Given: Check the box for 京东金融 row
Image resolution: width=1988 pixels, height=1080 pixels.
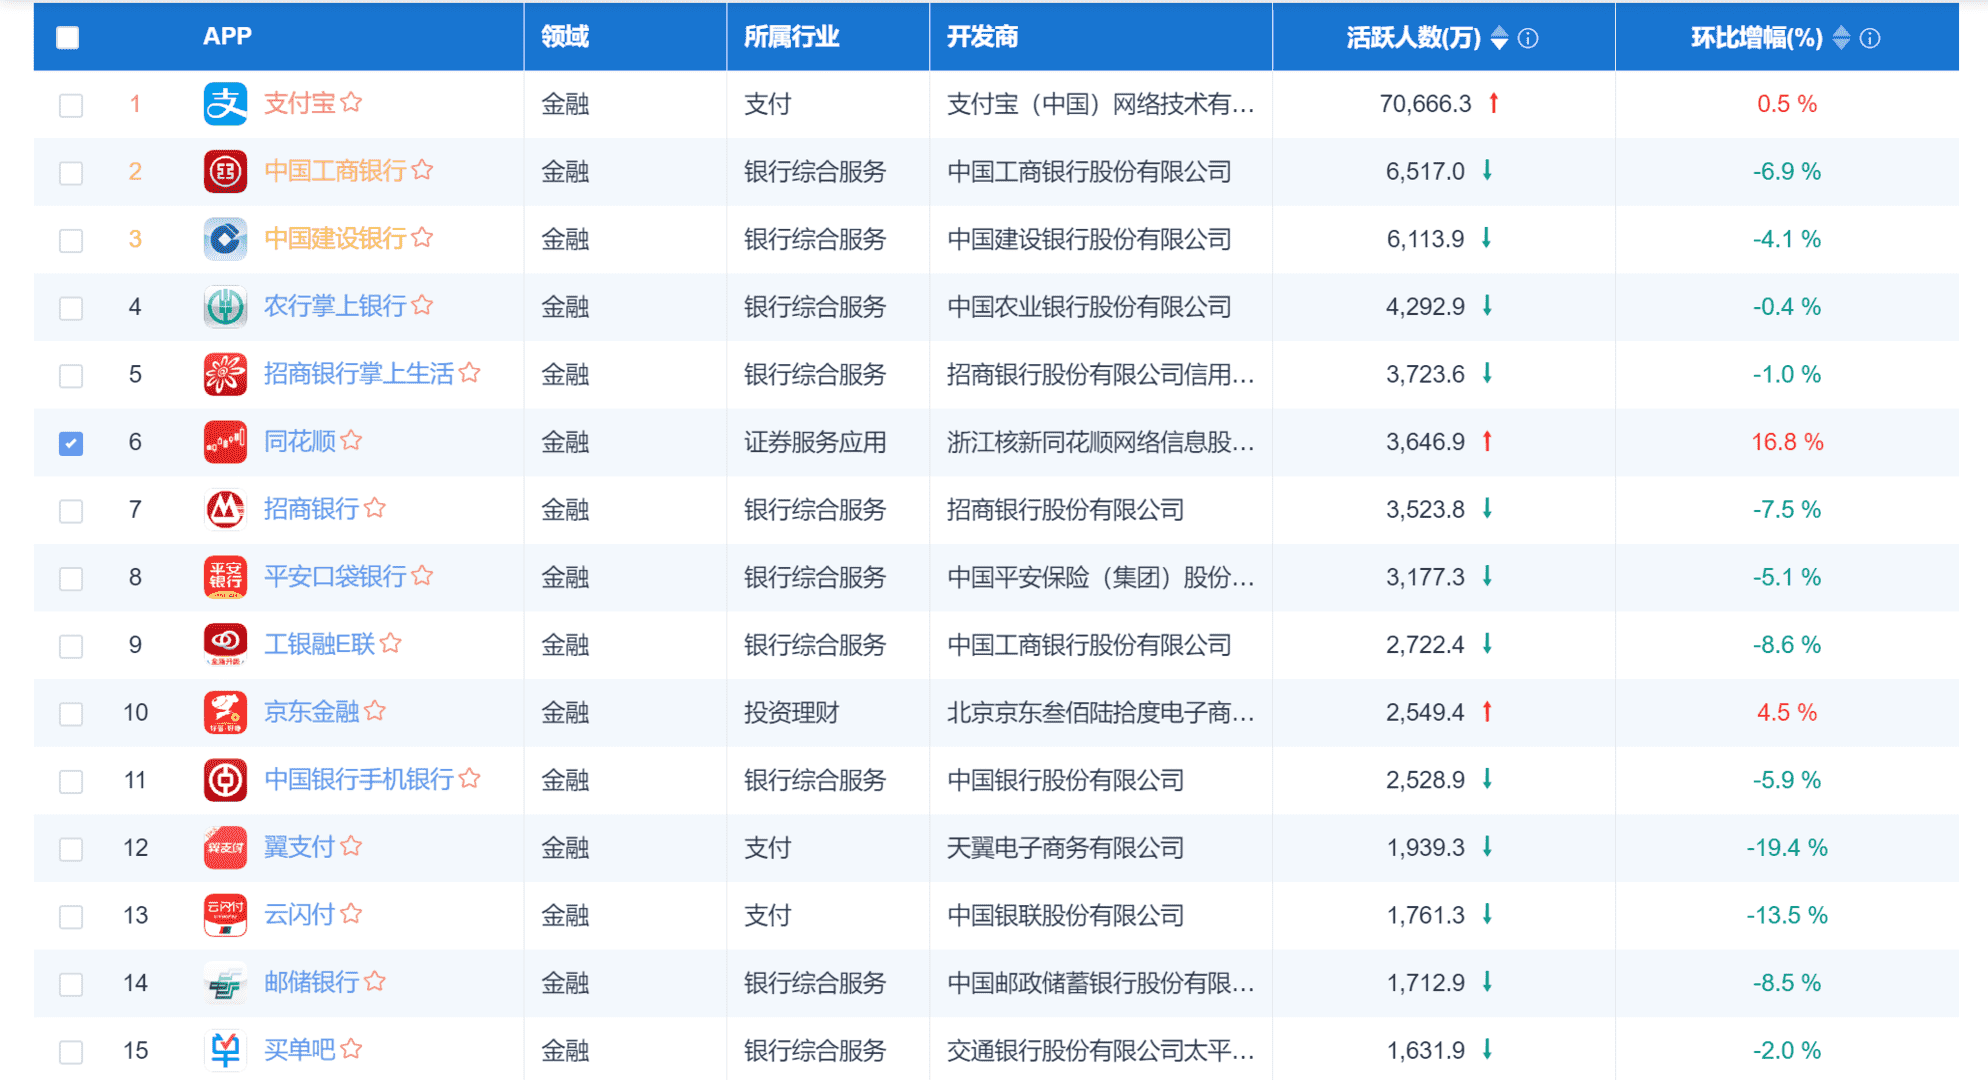Looking at the screenshot, I should 71,714.
